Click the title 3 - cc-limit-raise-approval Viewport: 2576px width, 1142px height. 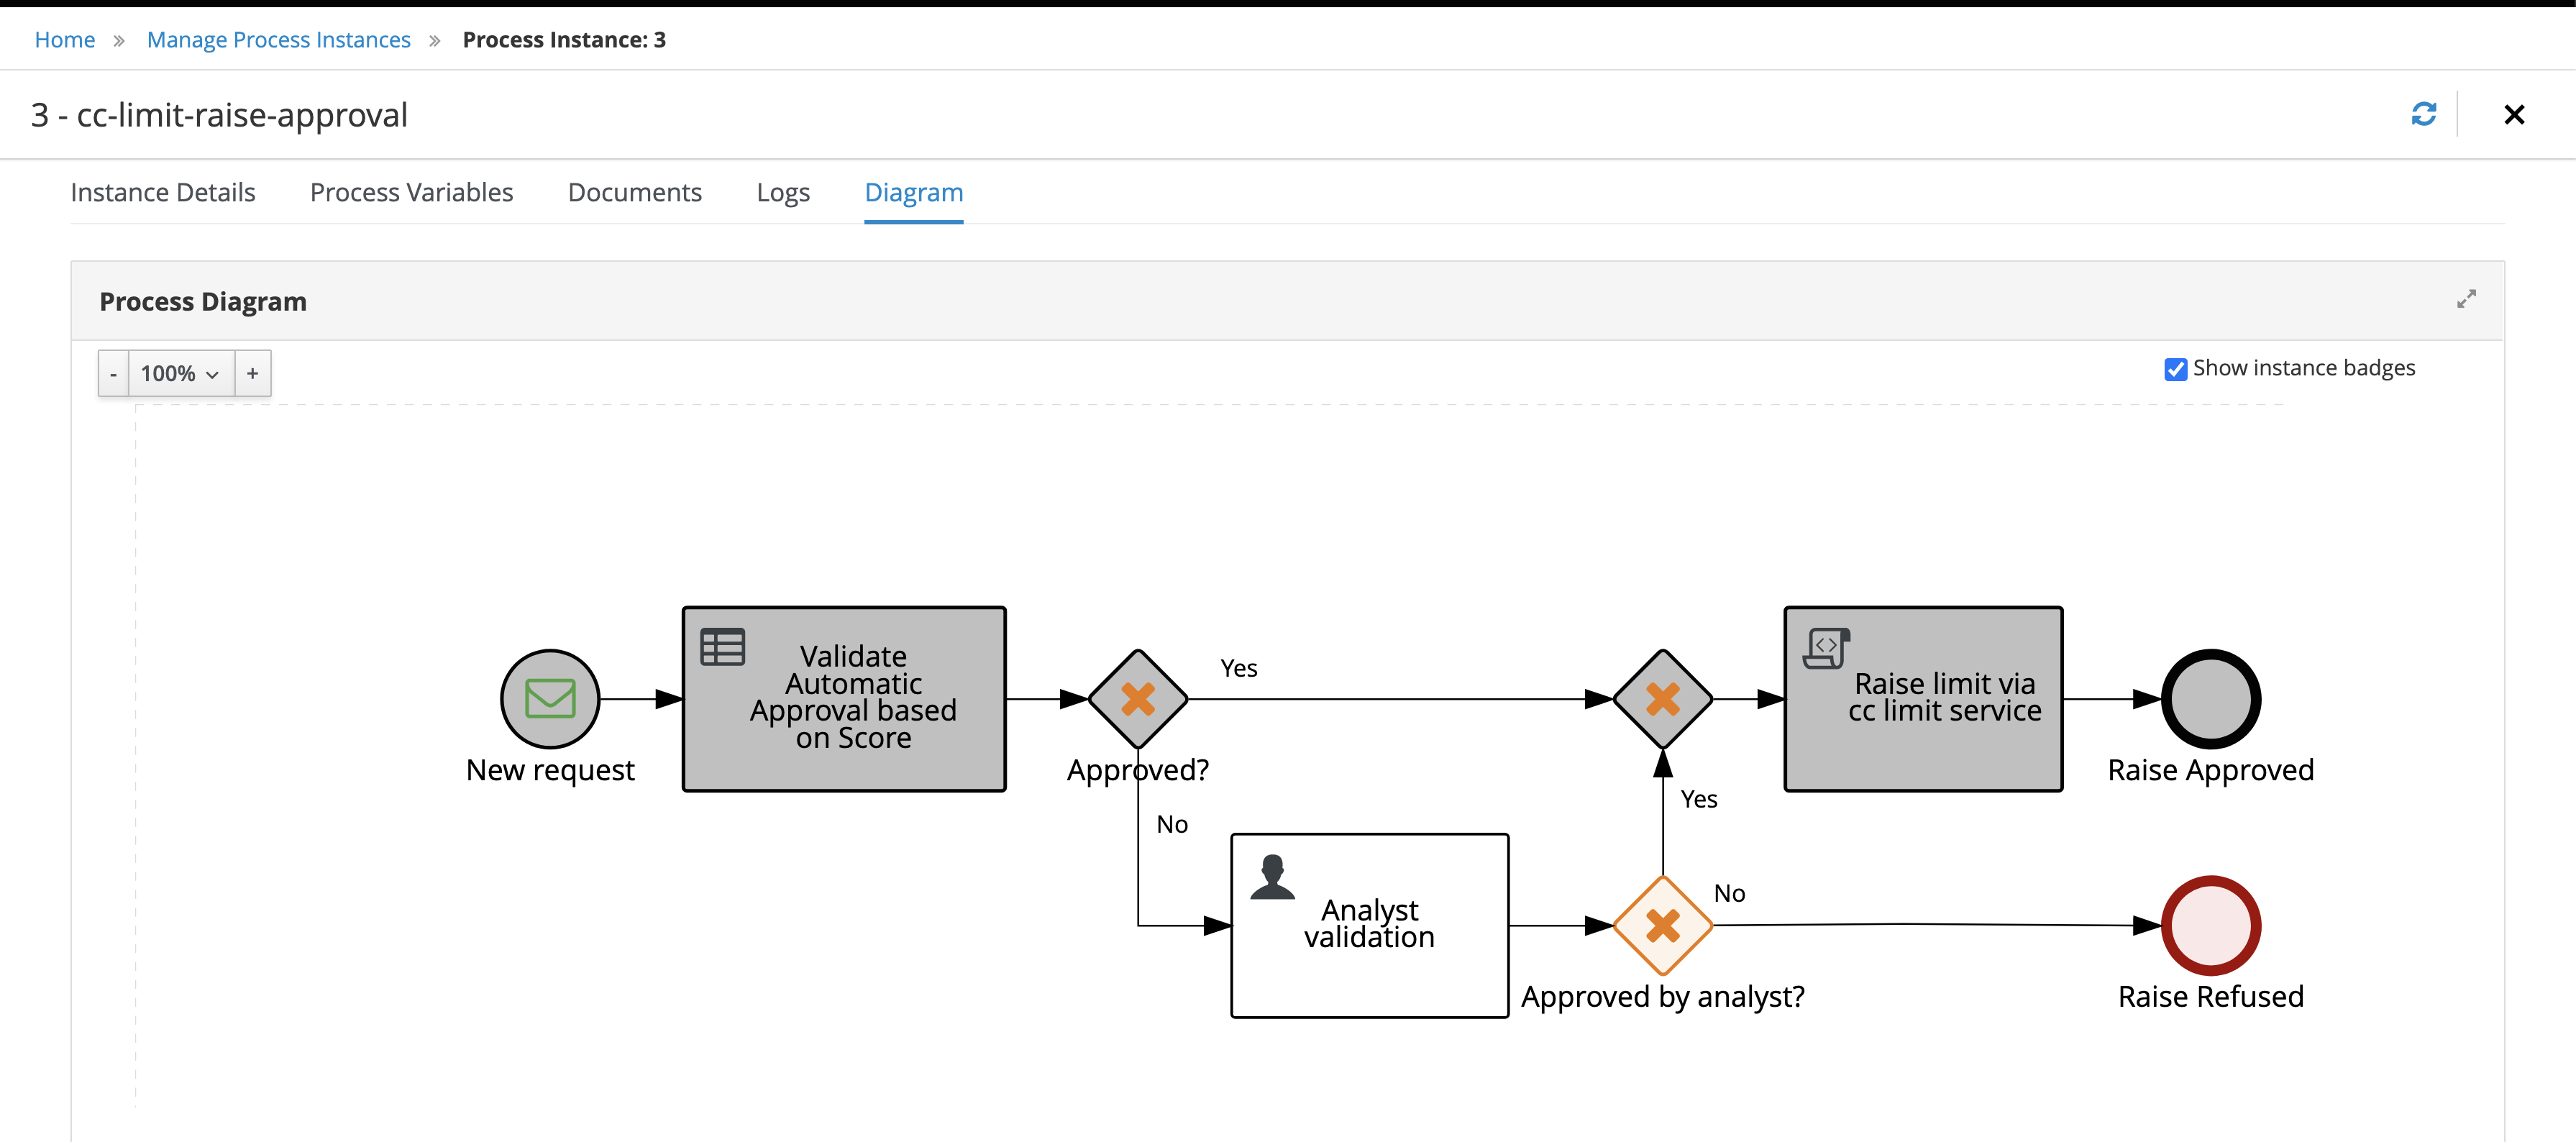click(x=219, y=115)
